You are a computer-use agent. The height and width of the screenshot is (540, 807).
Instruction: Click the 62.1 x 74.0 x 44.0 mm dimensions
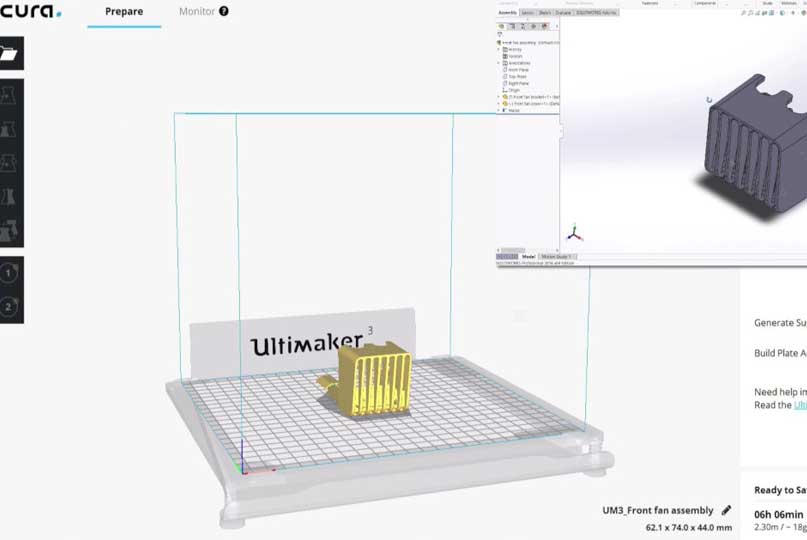pos(689,528)
